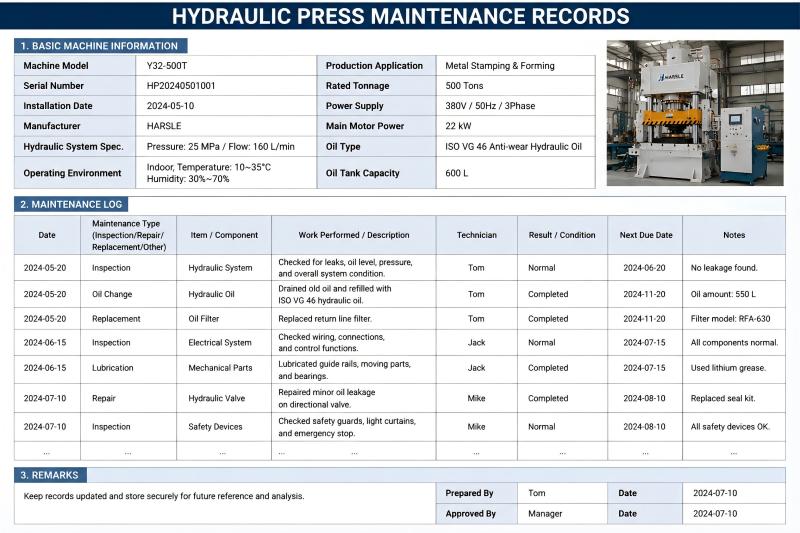Select the 'Used lithium grease.' note

point(728,368)
